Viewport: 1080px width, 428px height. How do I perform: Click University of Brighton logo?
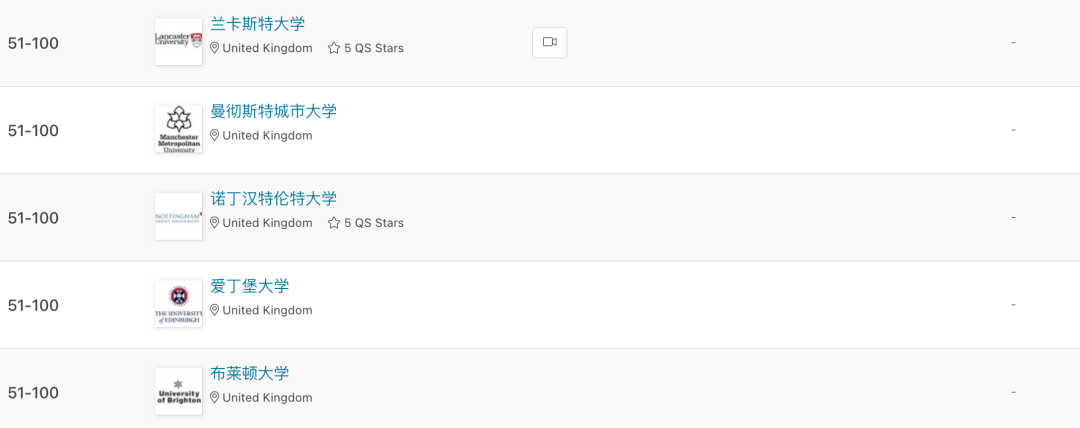178,391
